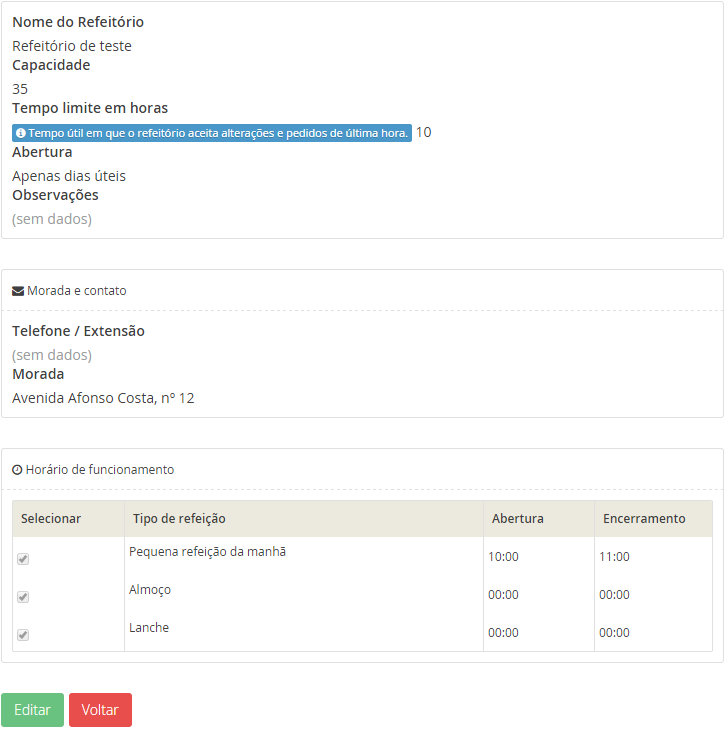Click the Selecionar column header
Image resolution: width=726 pixels, height=732 pixels.
[51, 518]
